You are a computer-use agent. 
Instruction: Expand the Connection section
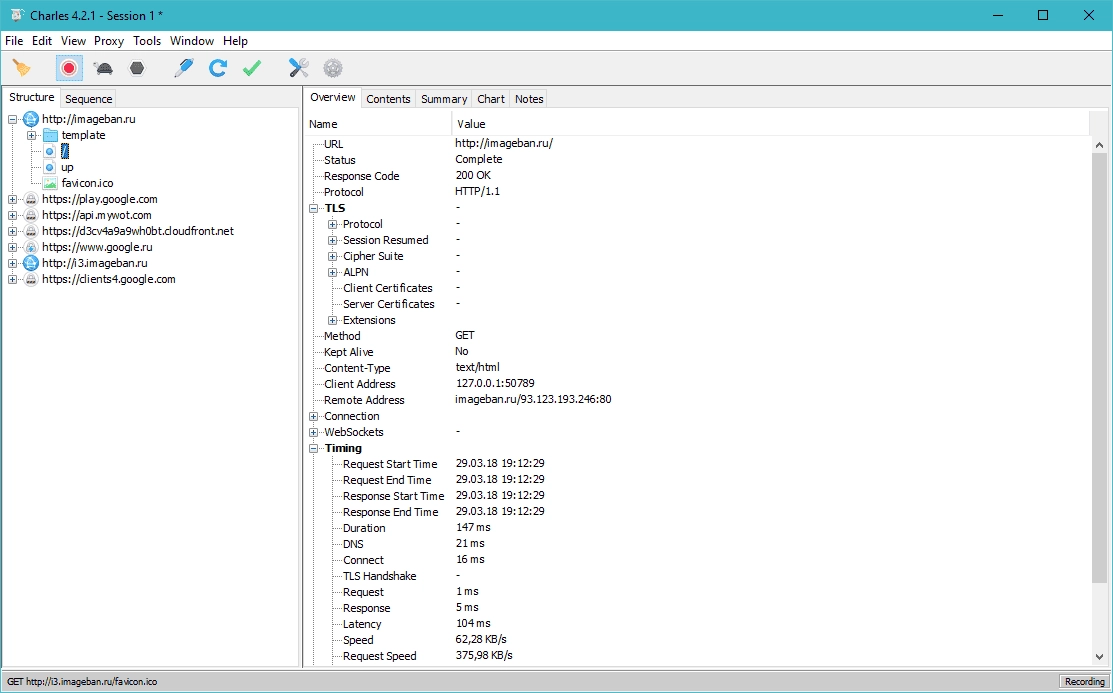point(313,417)
